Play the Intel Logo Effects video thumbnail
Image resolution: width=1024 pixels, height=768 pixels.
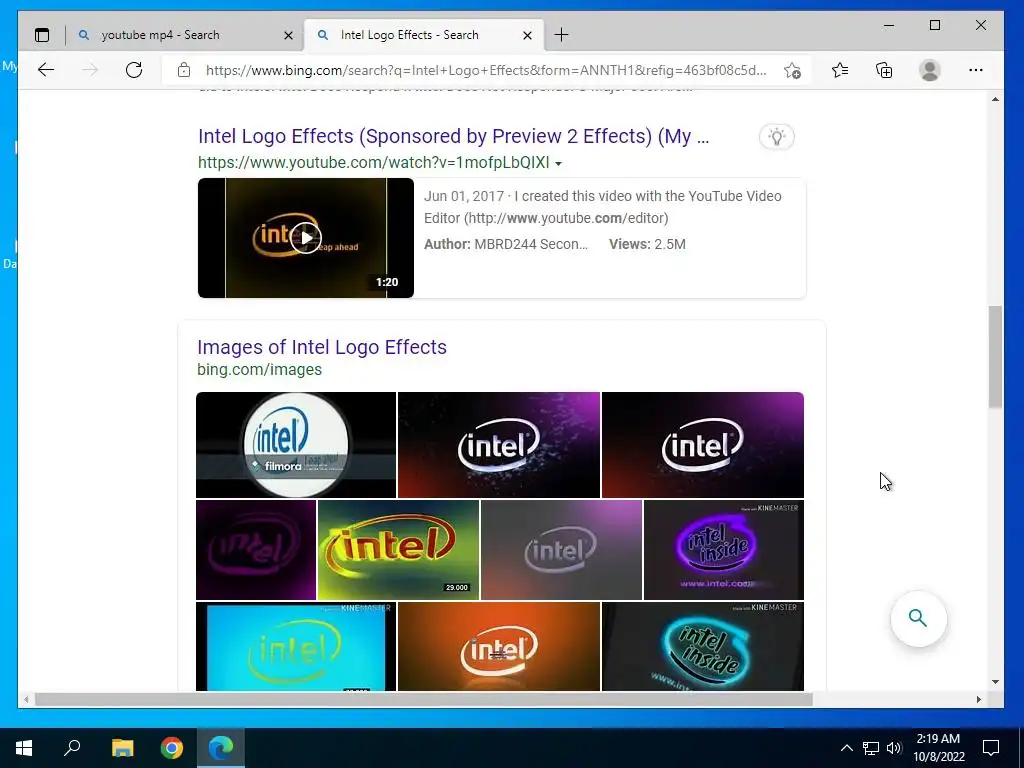pos(306,238)
